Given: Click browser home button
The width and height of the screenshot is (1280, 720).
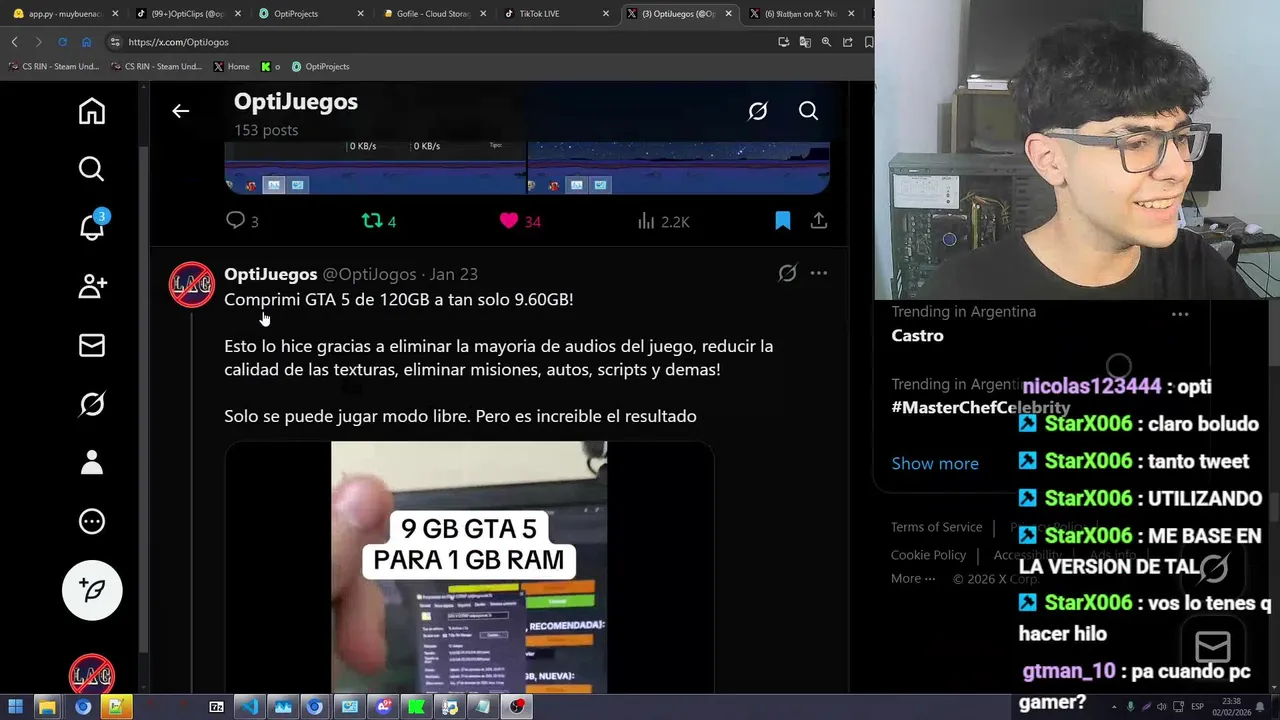Looking at the screenshot, I should pos(86,42).
